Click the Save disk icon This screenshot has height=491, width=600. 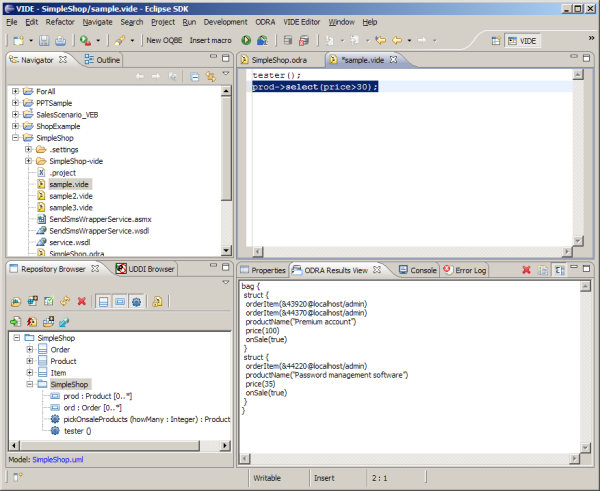[44, 40]
